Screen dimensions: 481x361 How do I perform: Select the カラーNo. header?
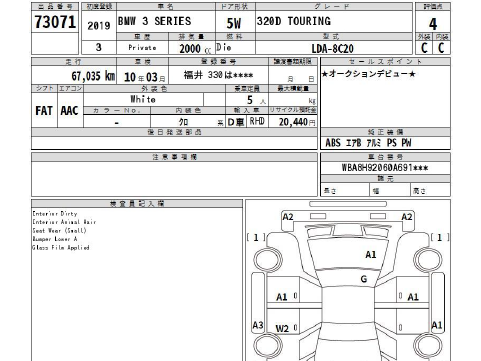(117, 110)
